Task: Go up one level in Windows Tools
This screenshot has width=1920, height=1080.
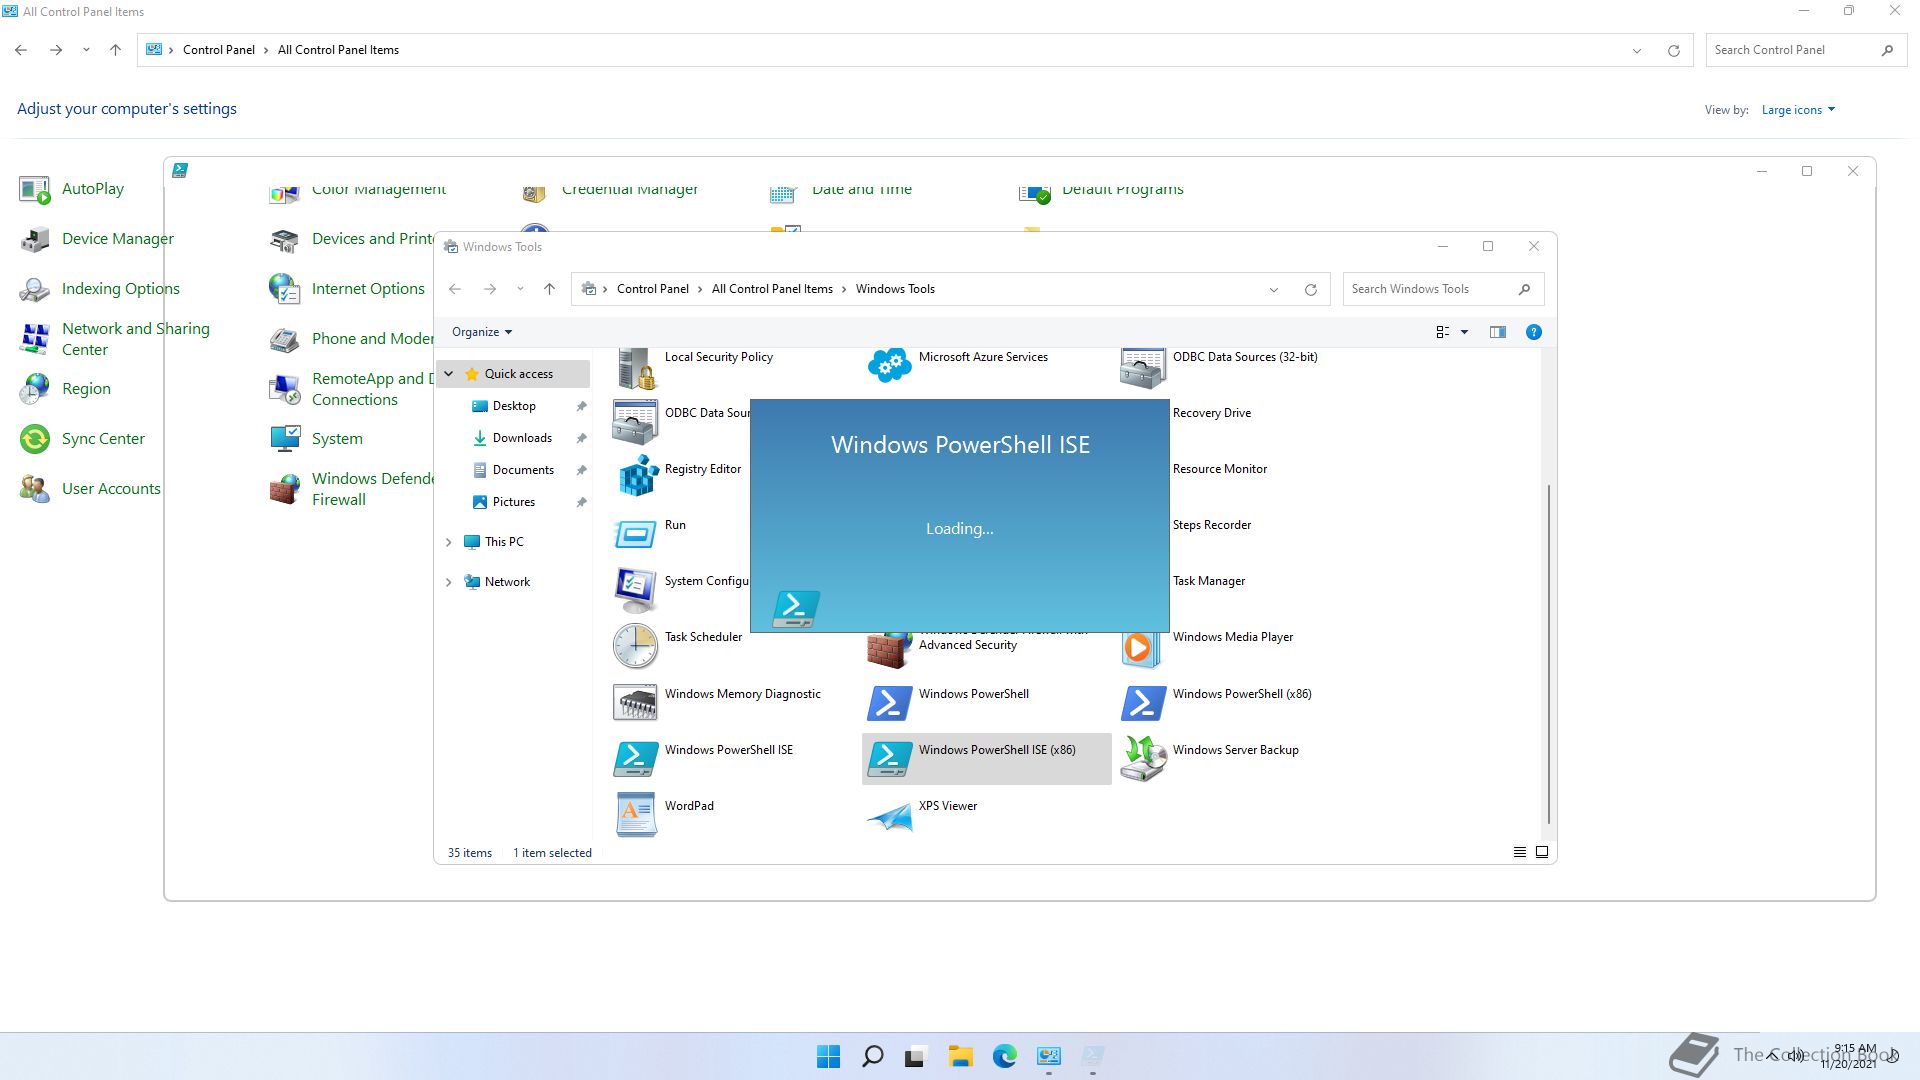Action: (x=549, y=289)
